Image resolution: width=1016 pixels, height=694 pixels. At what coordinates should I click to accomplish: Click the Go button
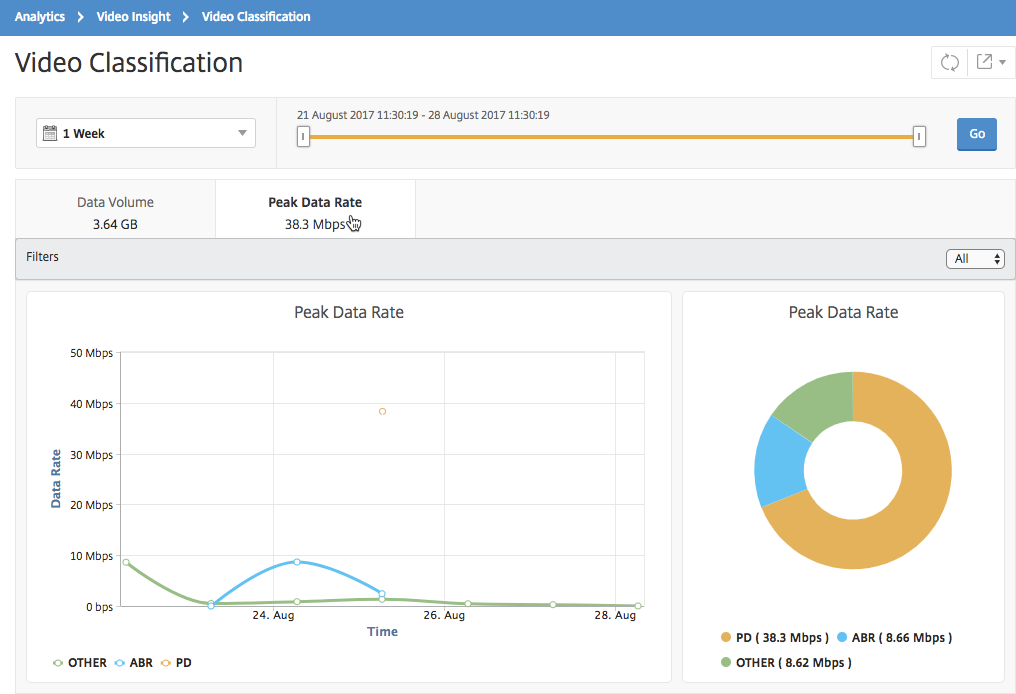point(976,134)
